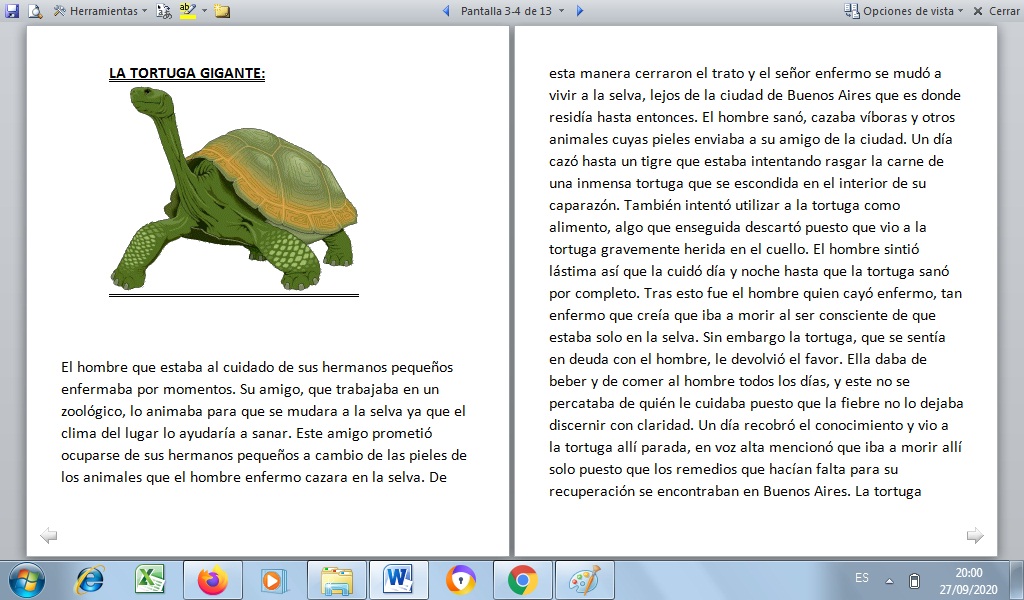Screen dimensions: 1024x600
Task: Turn to previous page with bottom-left arrow
Action: [x=48, y=536]
